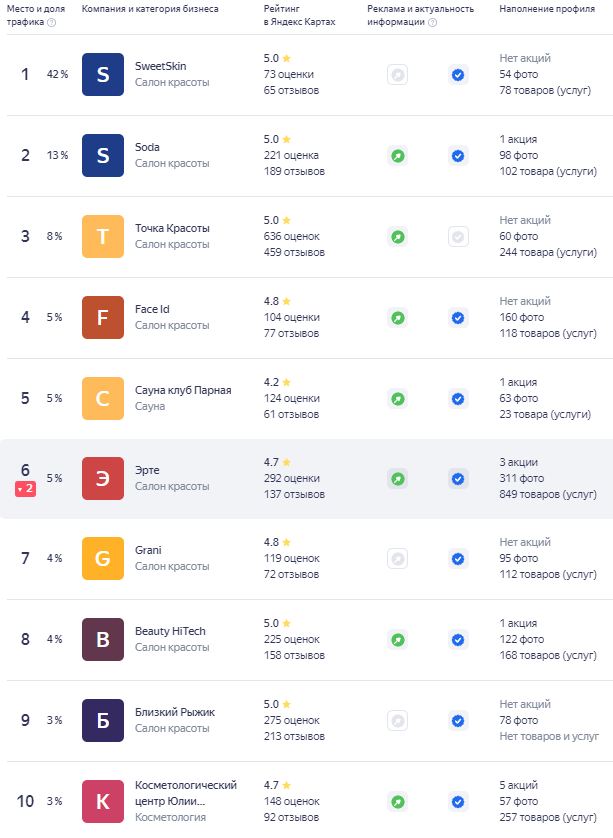Click the help icon beside "Реклама и актуальность информации"
The width and height of the screenshot is (613, 838).
pos(432,21)
